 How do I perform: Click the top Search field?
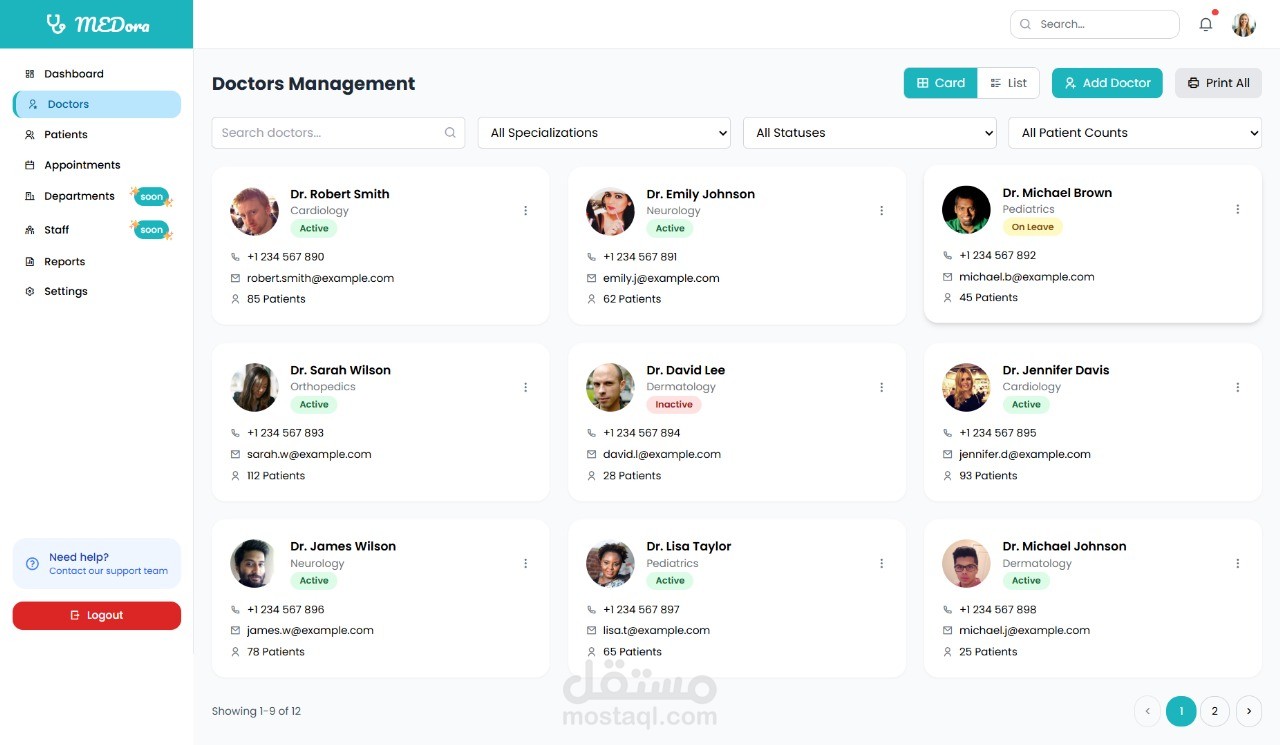(x=1094, y=24)
